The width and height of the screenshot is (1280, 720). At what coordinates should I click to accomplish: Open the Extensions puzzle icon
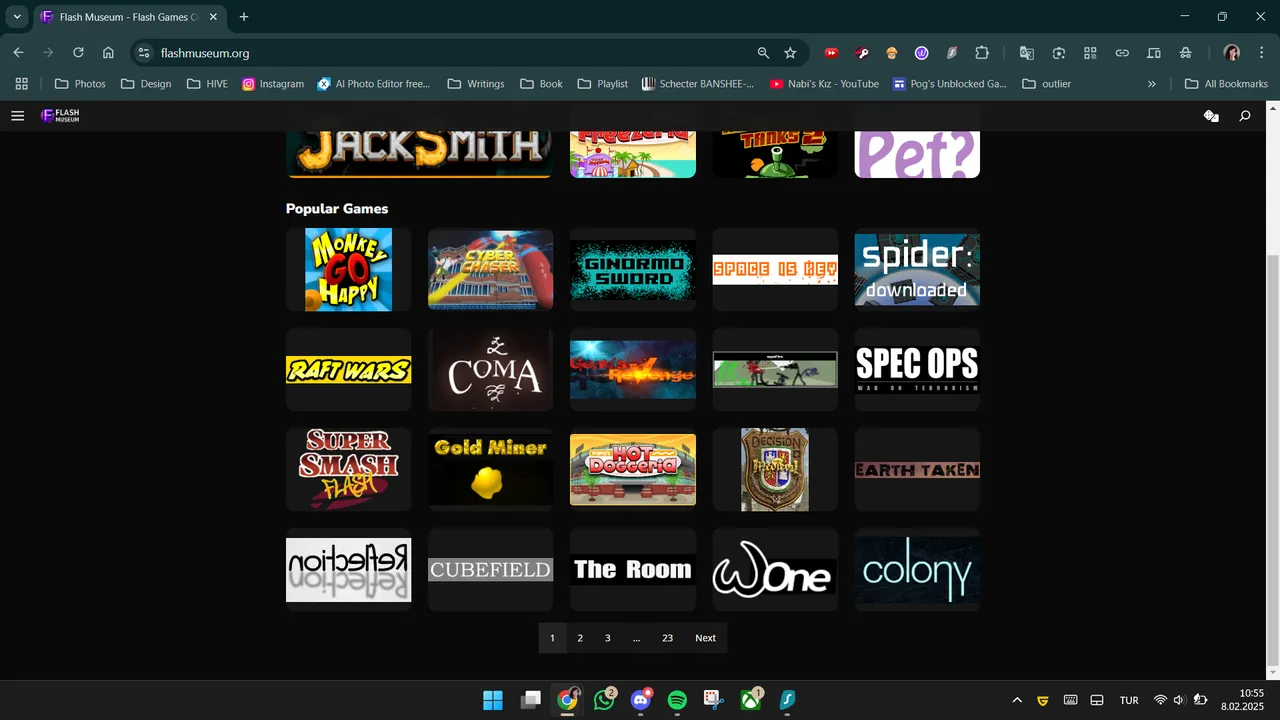click(982, 53)
